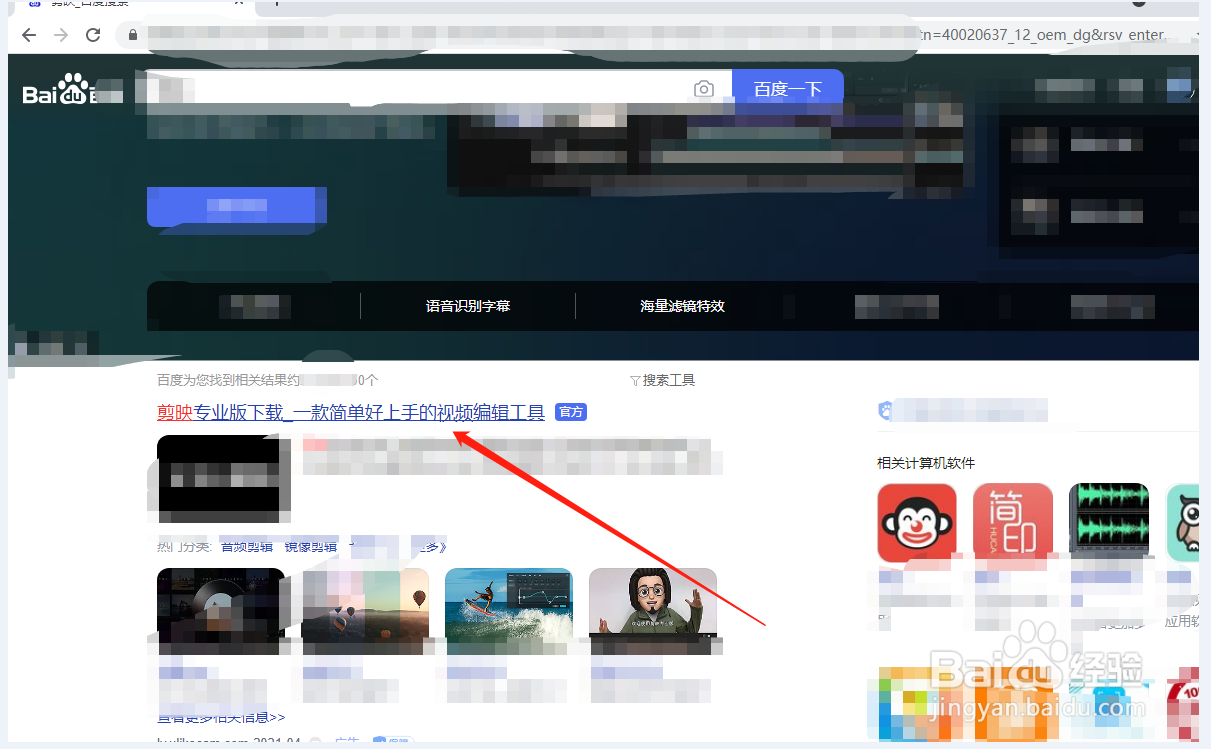Open 搜索工具 filter option

pyautogui.click(x=662, y=380)
